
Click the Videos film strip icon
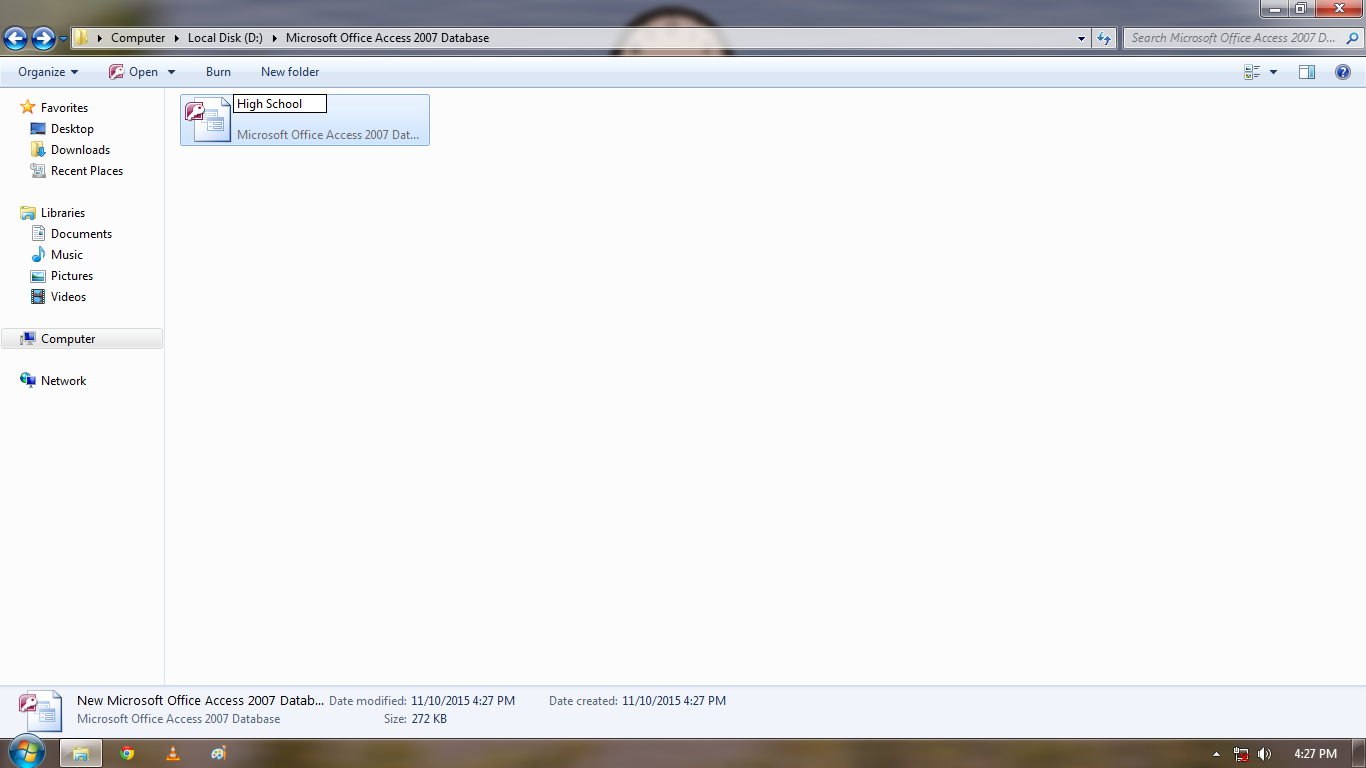click(38, 297)
